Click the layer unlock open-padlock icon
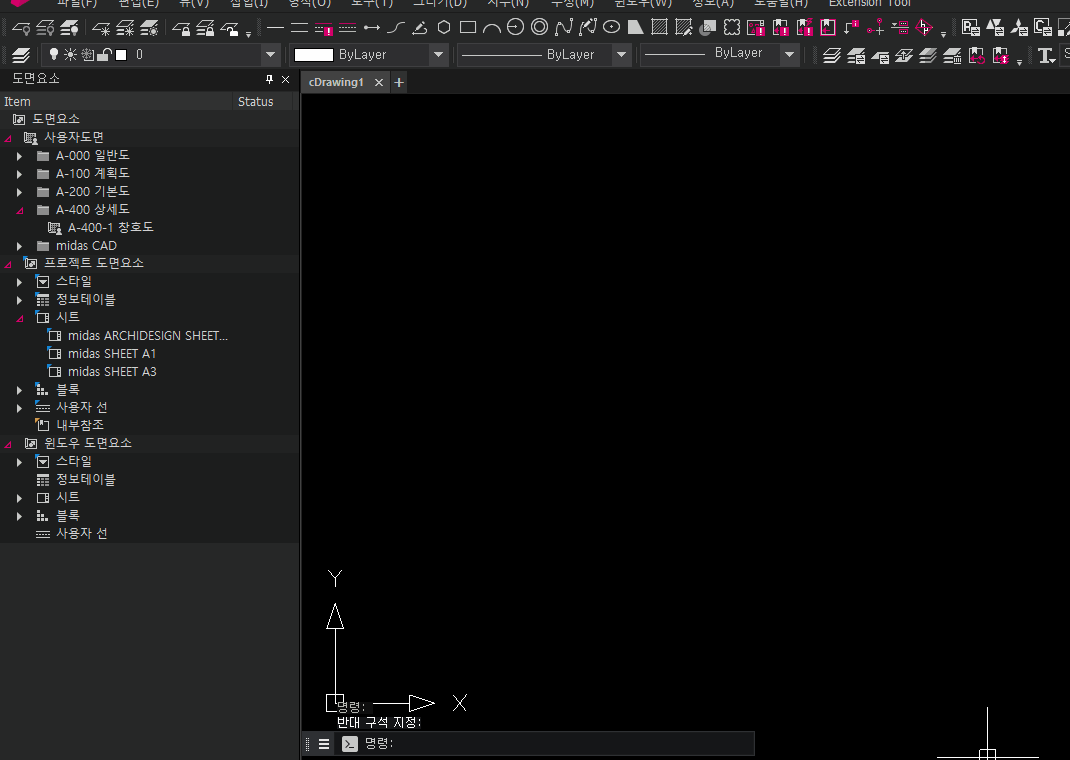1070x760 pixels. [x=230, y=28]
